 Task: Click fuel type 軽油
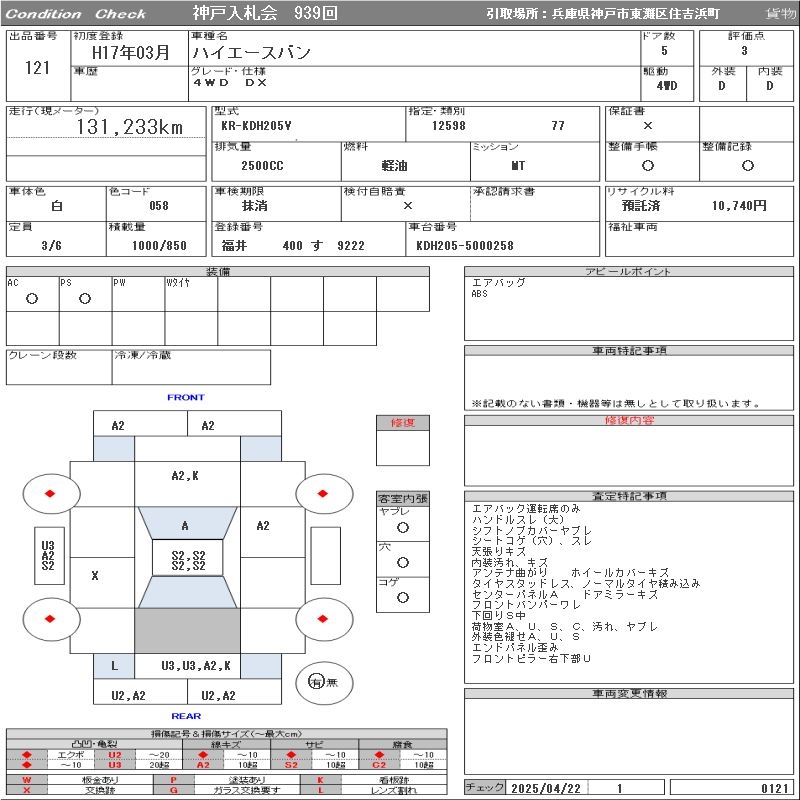pyautogui.click(x=394, y=166)
